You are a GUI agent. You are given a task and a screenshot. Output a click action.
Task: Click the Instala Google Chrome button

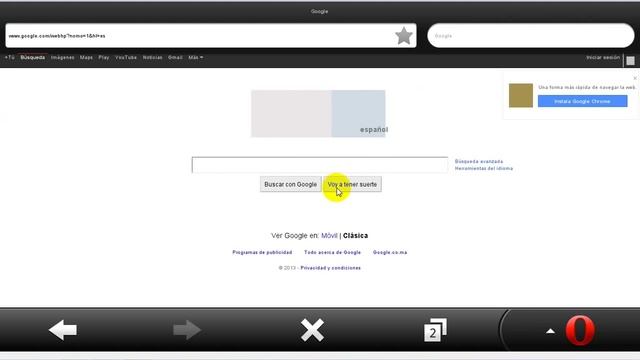point(582,101)
